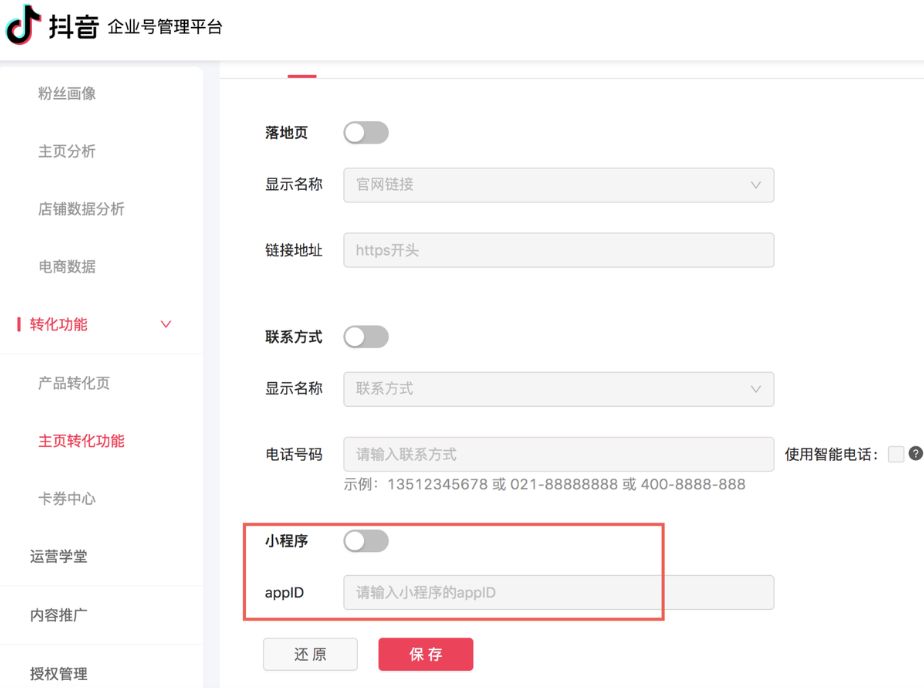Open the 联系方式 display name dropdown
This screenshot has width=924, height=688.
(558, 389)
